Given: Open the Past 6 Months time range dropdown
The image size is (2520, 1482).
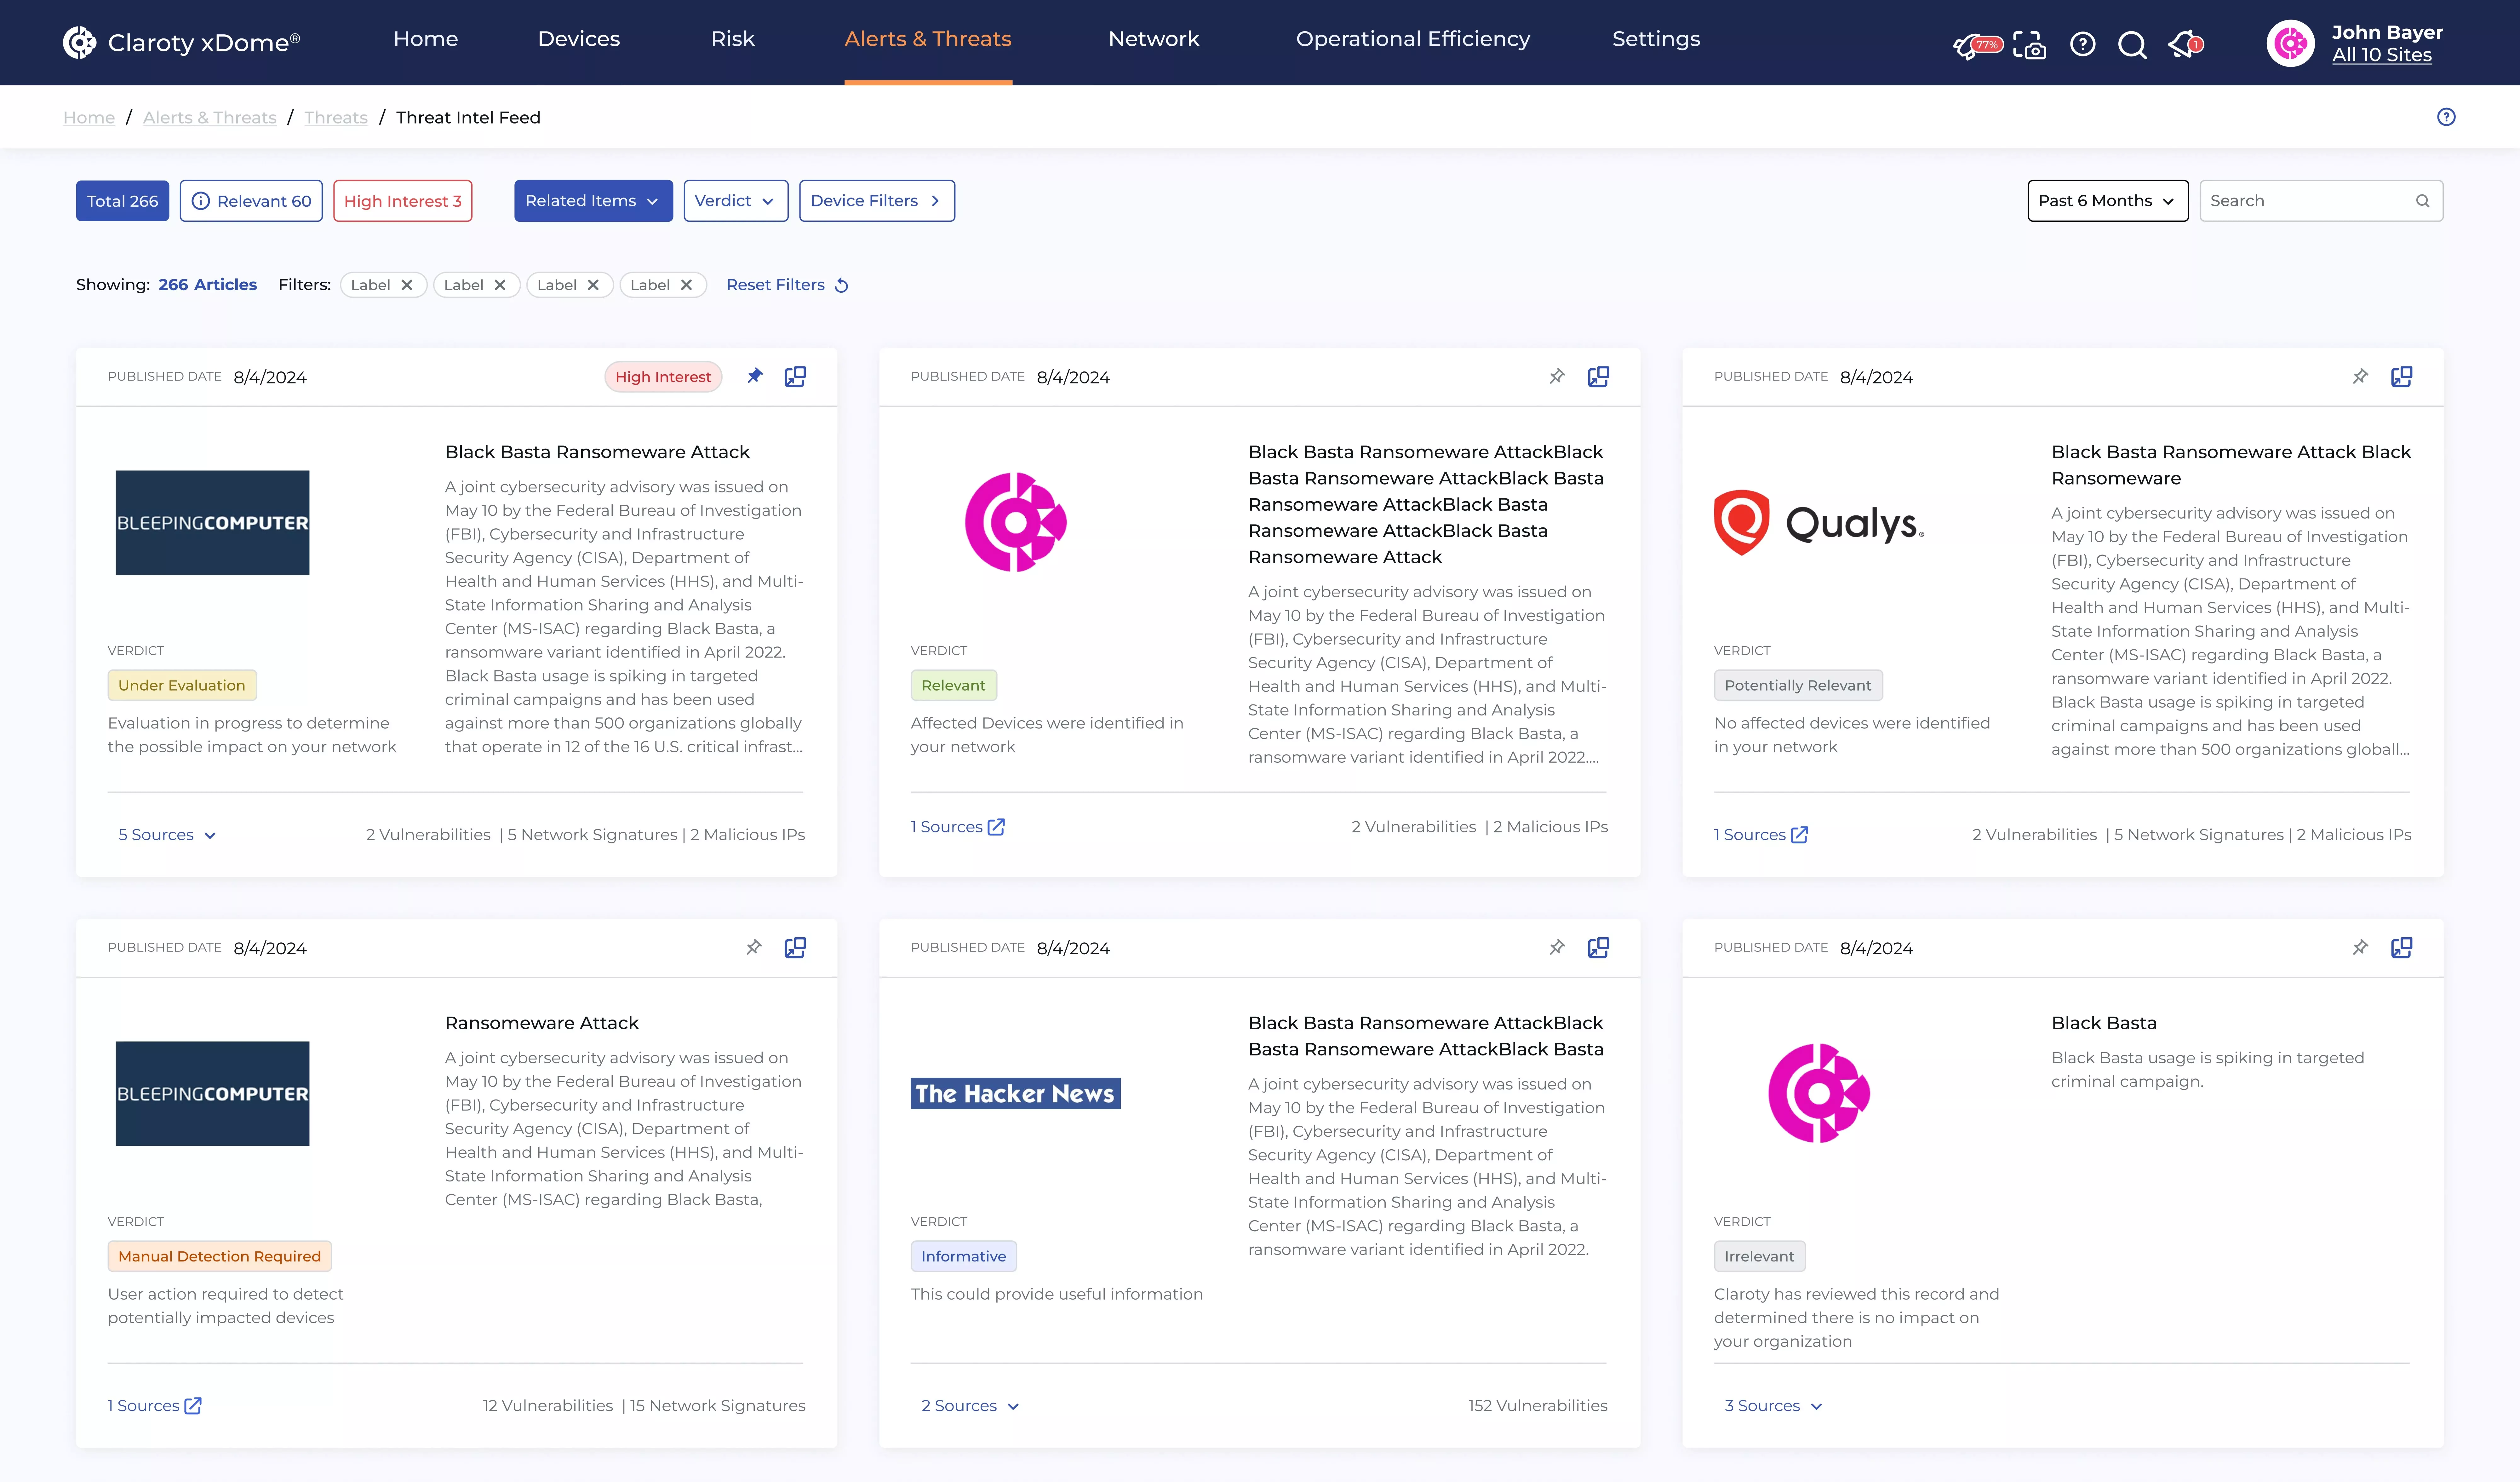Looking at the screenshot, I should click(x=2108, y=201).
